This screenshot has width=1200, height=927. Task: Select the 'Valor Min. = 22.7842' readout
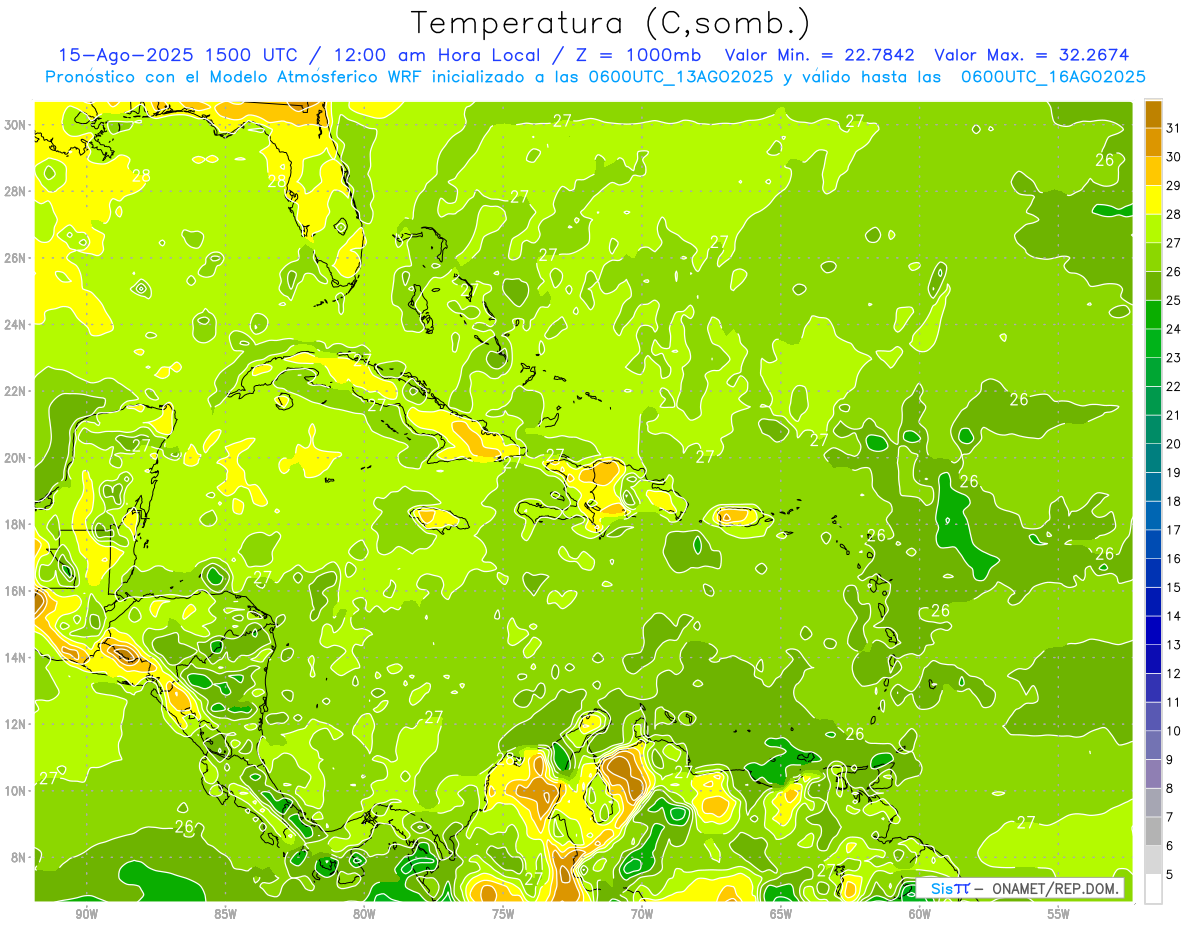(819, 55)
